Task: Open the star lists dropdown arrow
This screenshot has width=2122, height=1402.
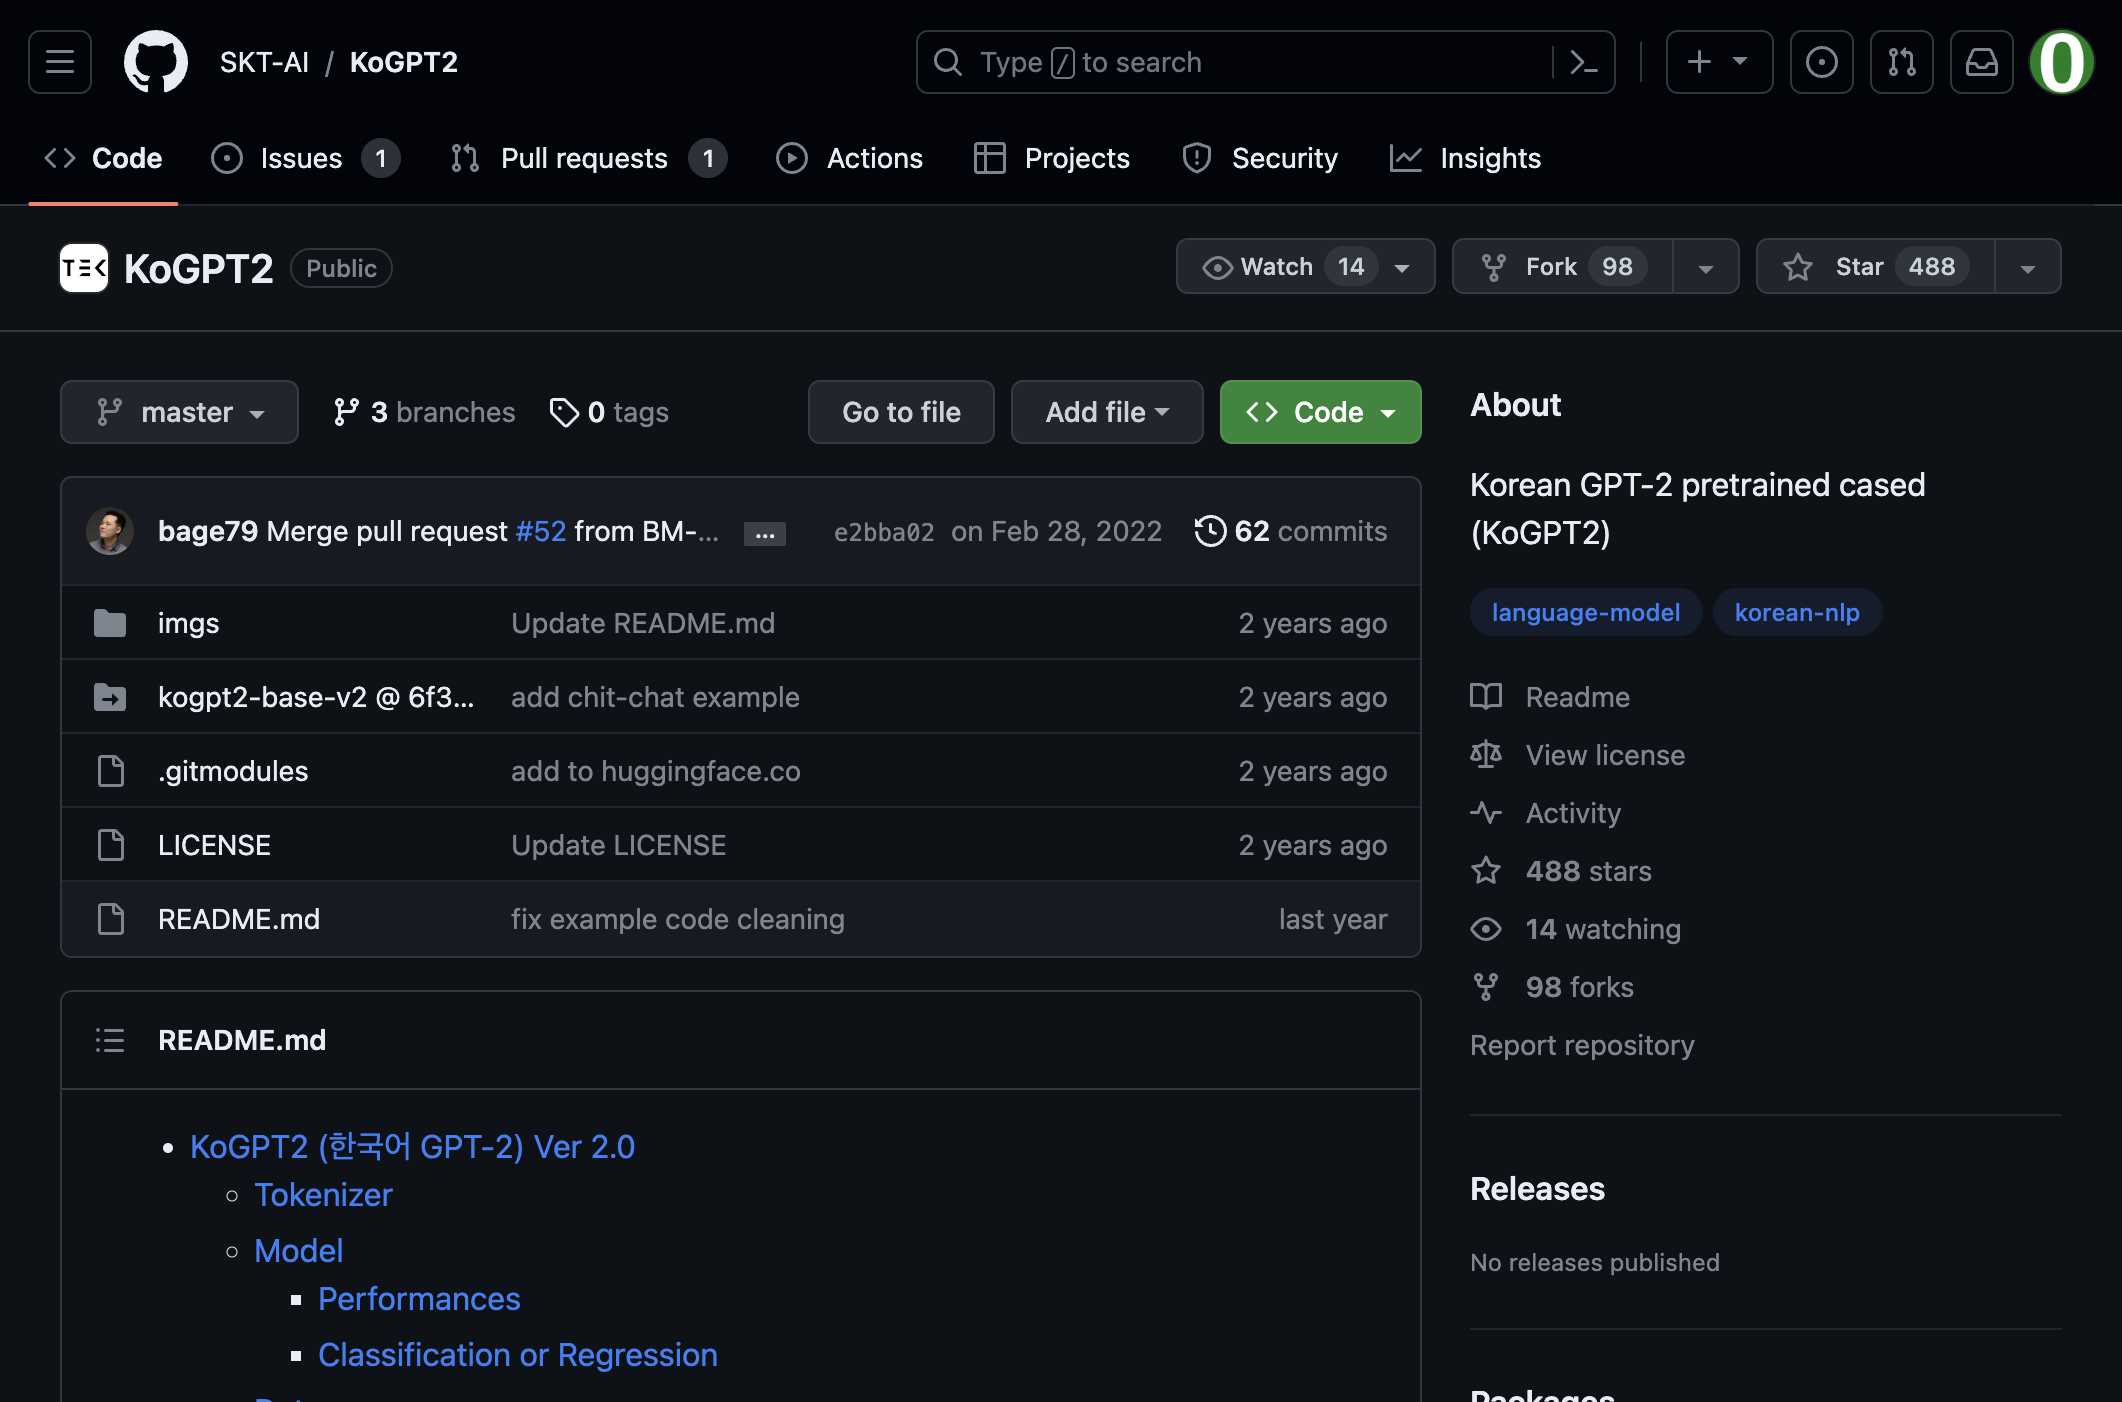Action: [2028, 266]
